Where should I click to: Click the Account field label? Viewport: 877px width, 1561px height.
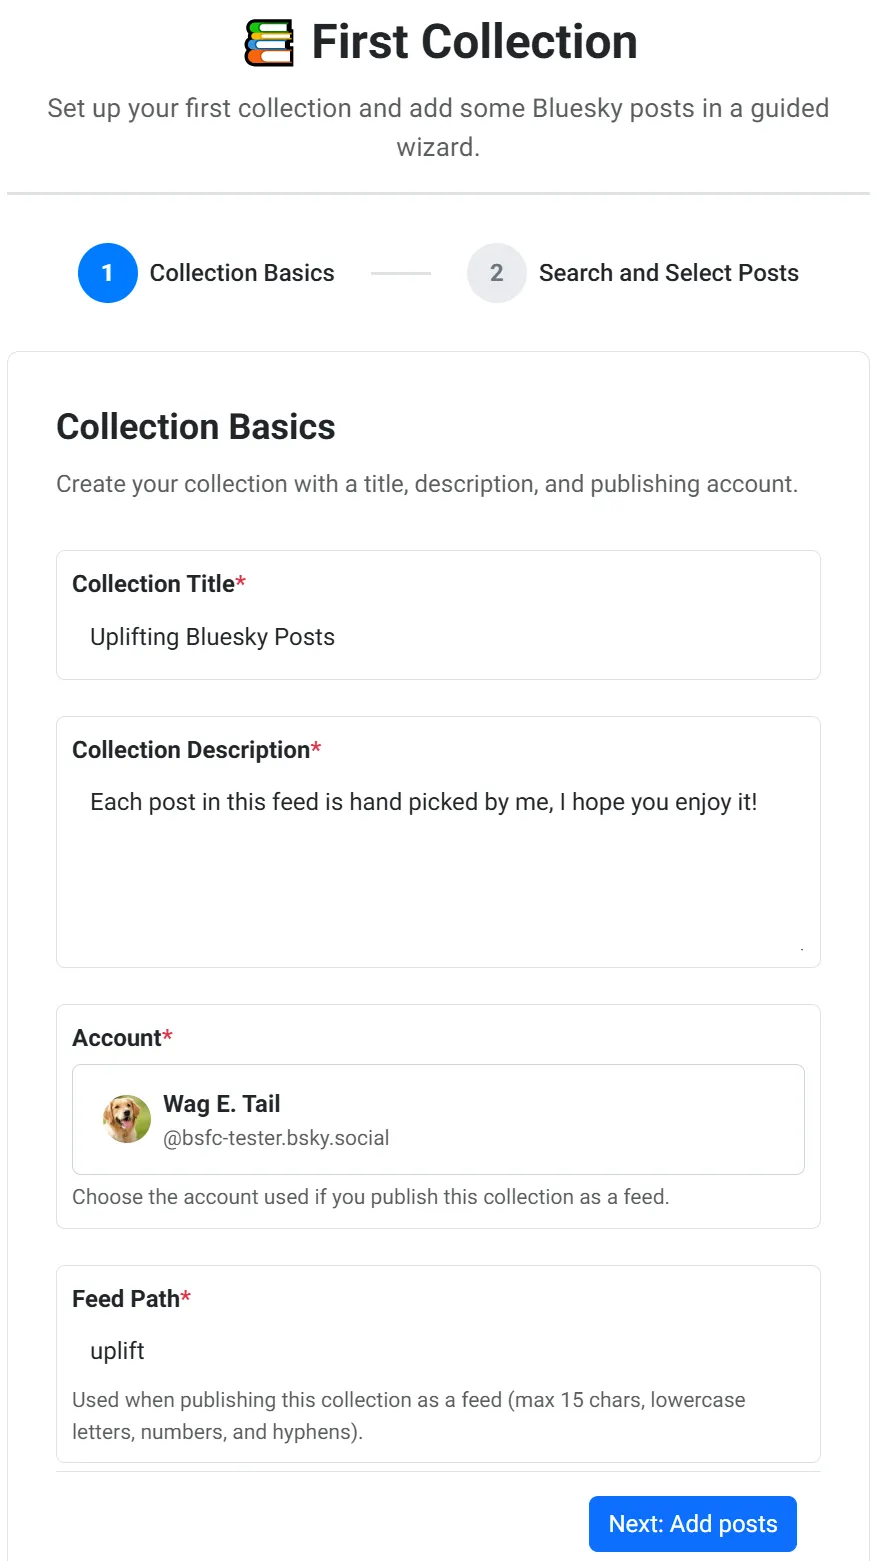point(116,1038)
